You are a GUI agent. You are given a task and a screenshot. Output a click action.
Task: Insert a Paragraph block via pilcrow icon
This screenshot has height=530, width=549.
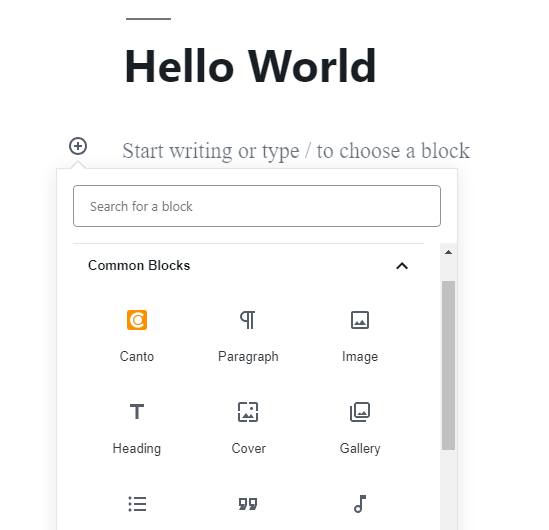pos(248,320)
